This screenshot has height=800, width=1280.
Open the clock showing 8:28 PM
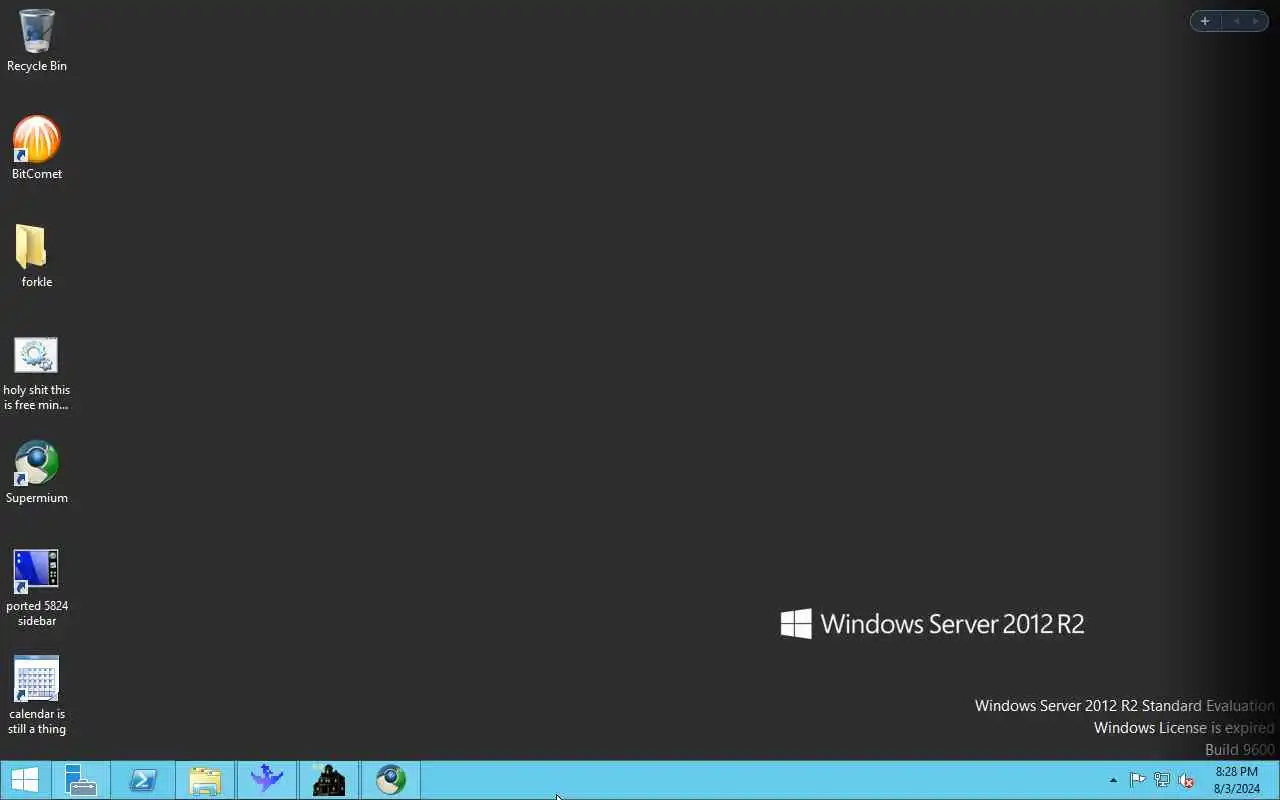click(1236, 780)
